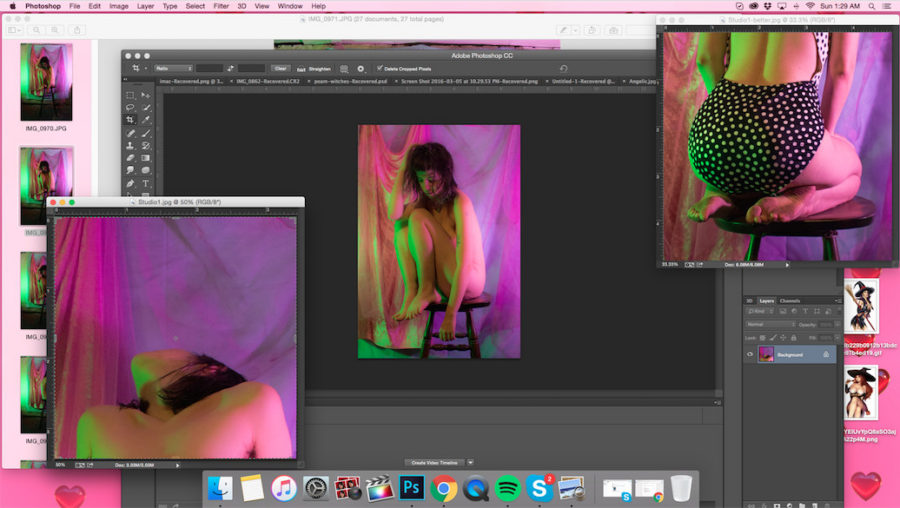Select the Rectangular Marquee tool
Image resolution: width=900 pixels, height=508 pixels.
(130, 95)
